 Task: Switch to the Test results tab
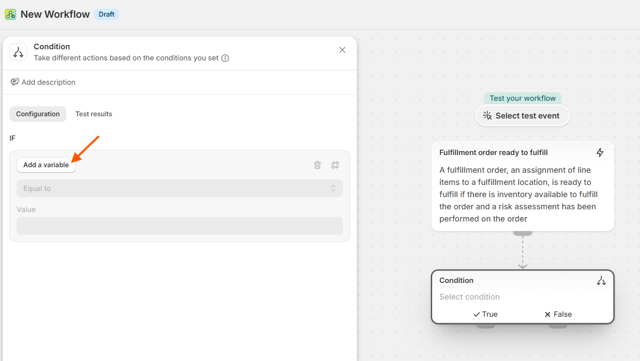pyautogui.click(x=93, y=114)
